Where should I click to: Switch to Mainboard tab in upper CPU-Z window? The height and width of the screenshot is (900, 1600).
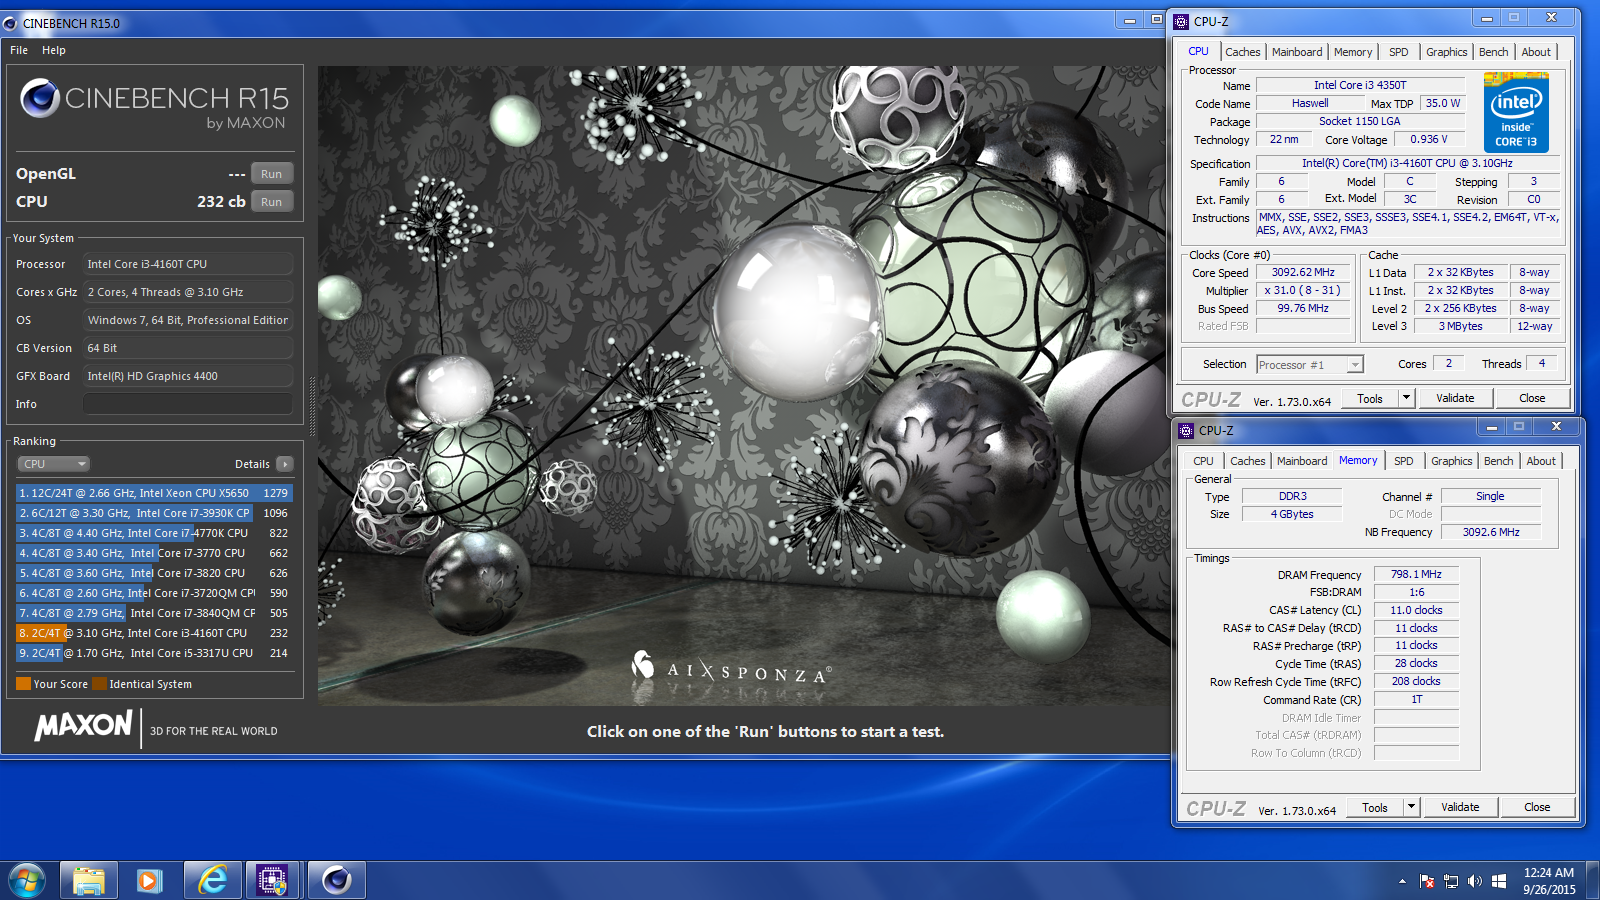click(x=1297, y=52)
